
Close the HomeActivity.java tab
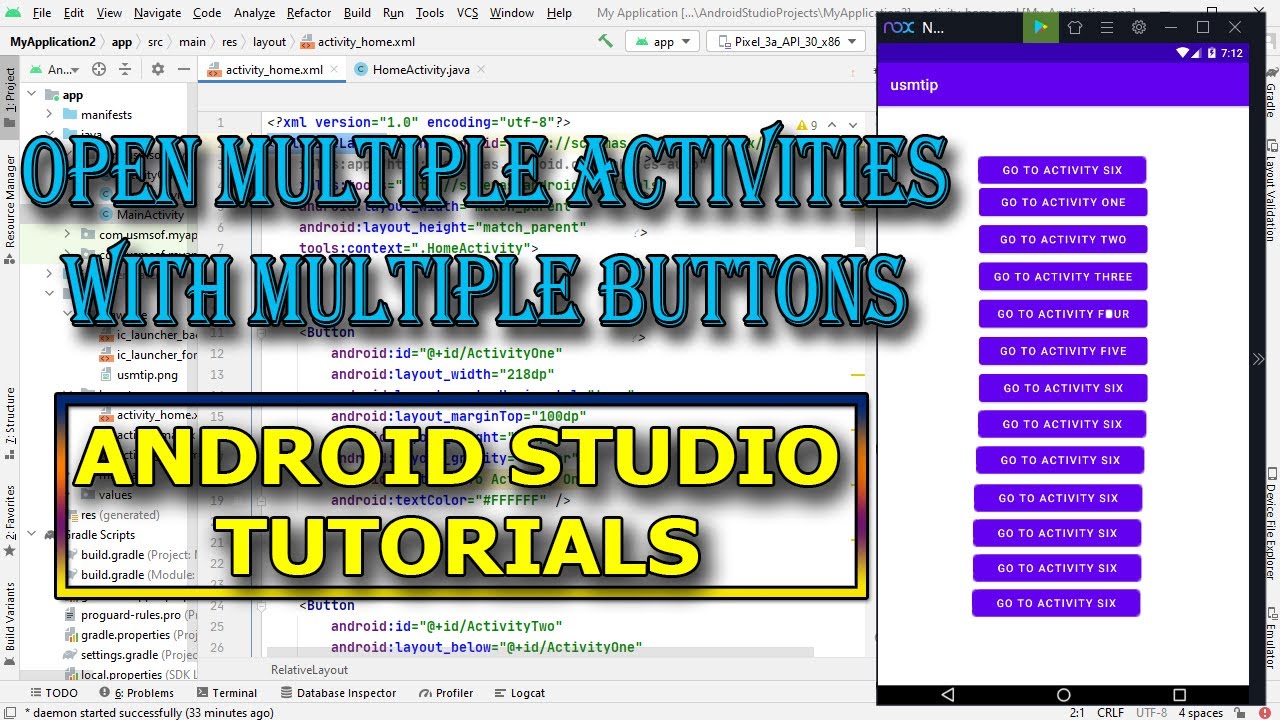[480, 69]
